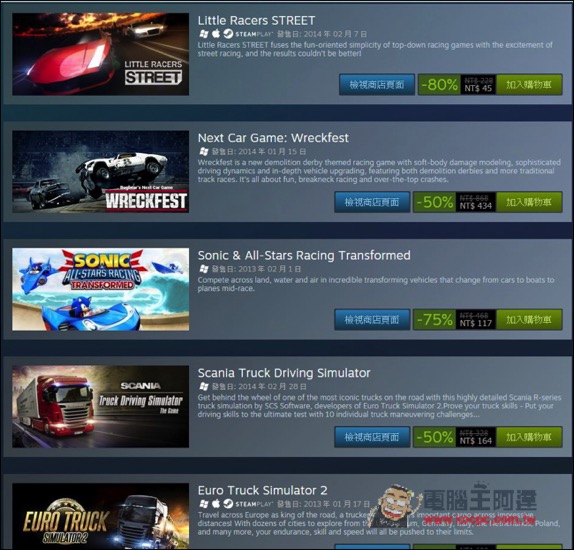This screenshot has height=550, width=574.
Task: View store page for Little Racers STREET
Action: pos(377,85)
